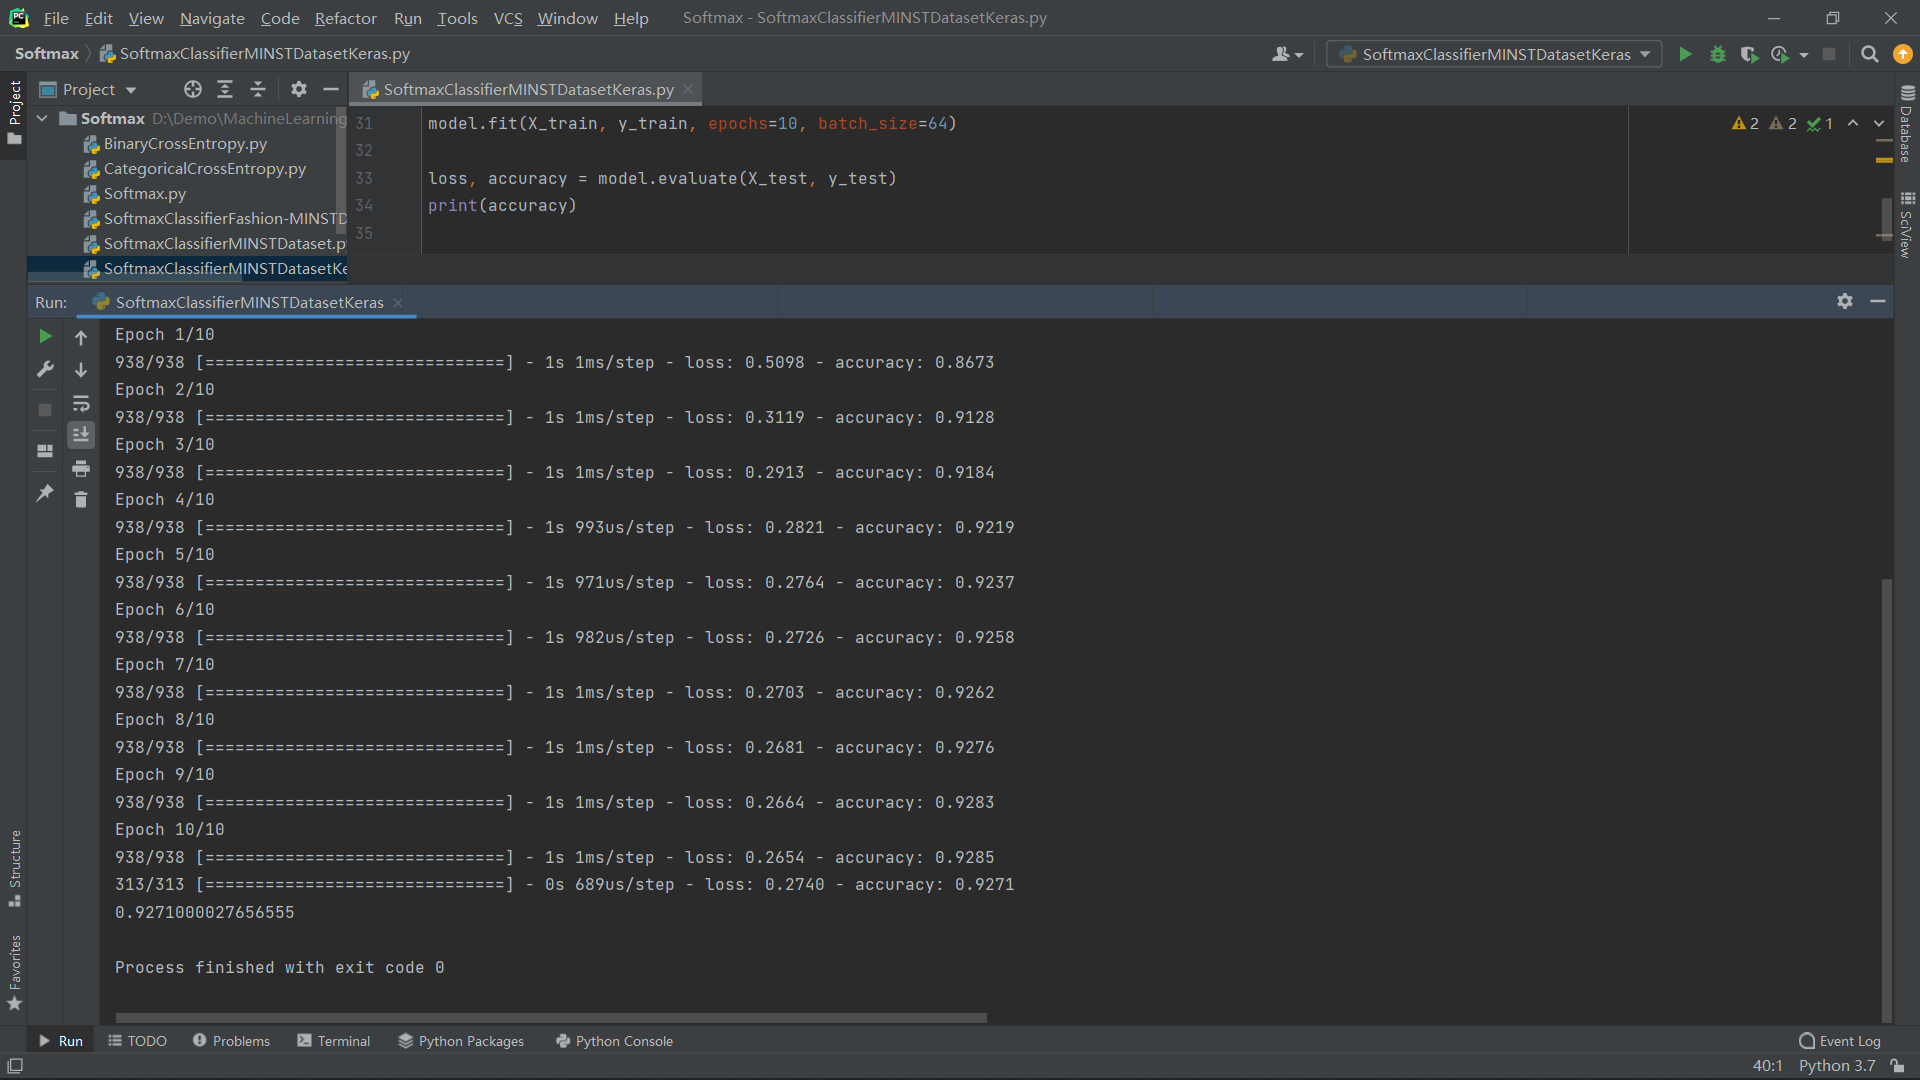Select BinaryCrossEntropy.py in the Project tree
1920x1080 pixels.
click(186, 143)
